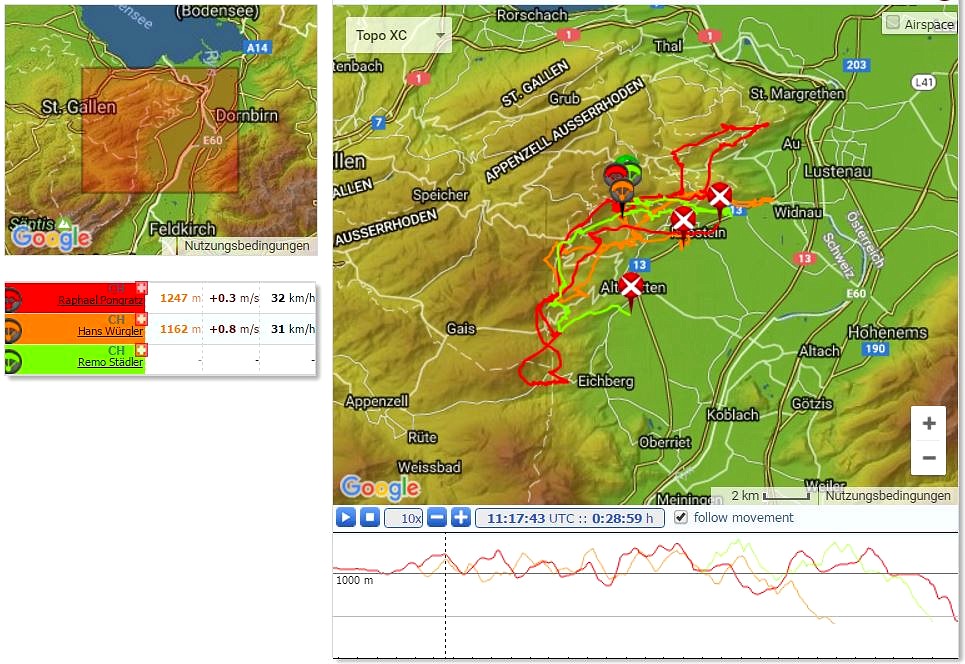Click the orange viewport rectangle in overview map
965x664 pixels.
click(160, 130)
